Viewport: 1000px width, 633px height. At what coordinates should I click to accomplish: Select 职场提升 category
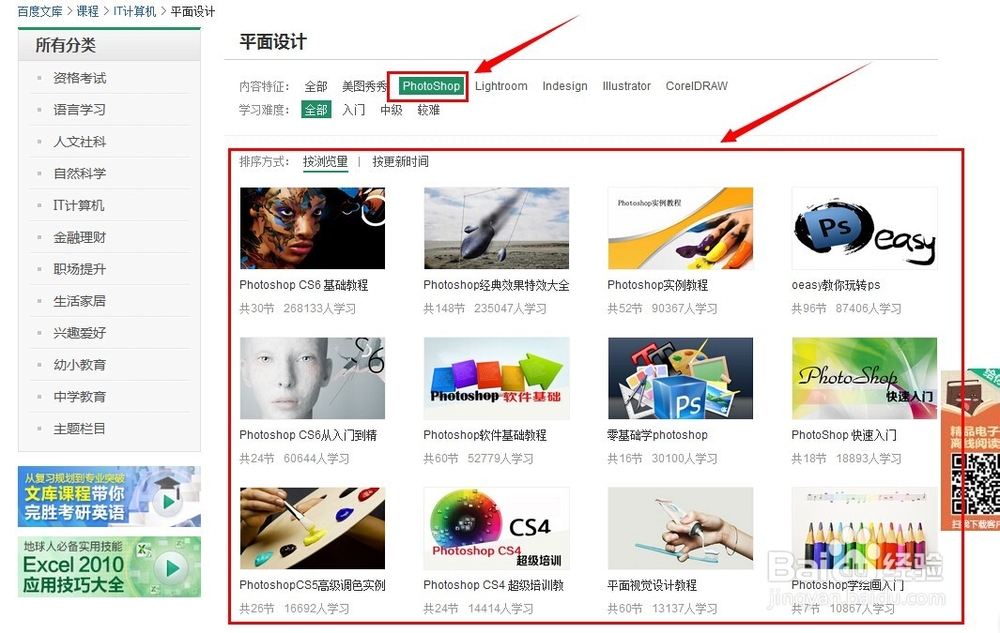(80, 269)
